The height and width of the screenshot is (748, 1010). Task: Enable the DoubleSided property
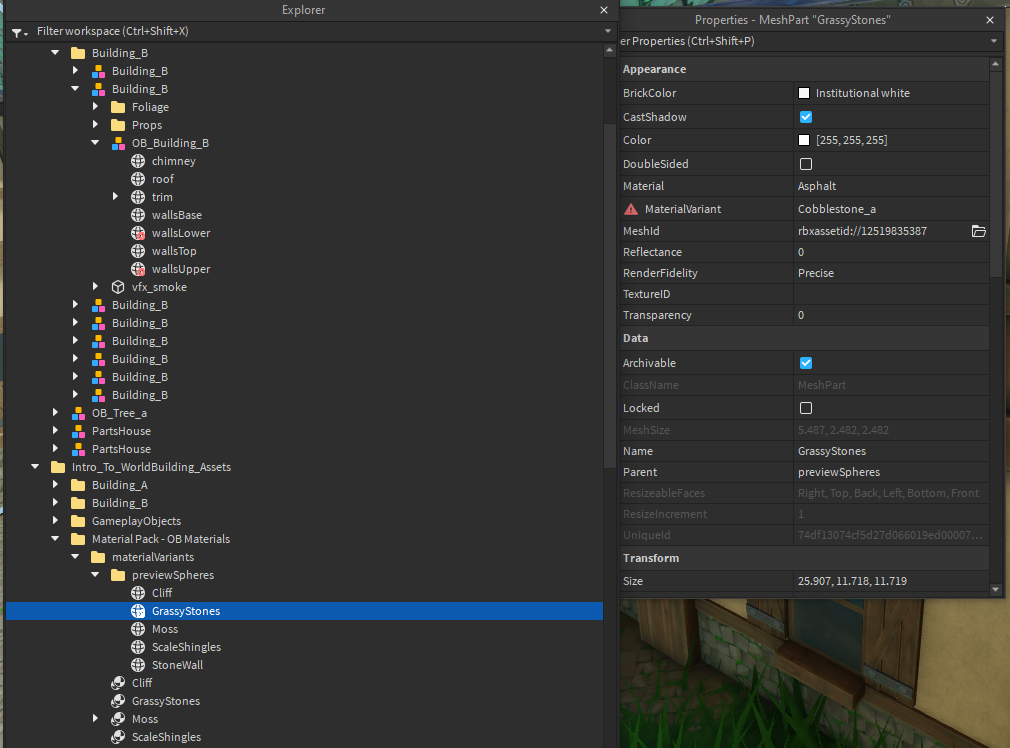[805, 163]
